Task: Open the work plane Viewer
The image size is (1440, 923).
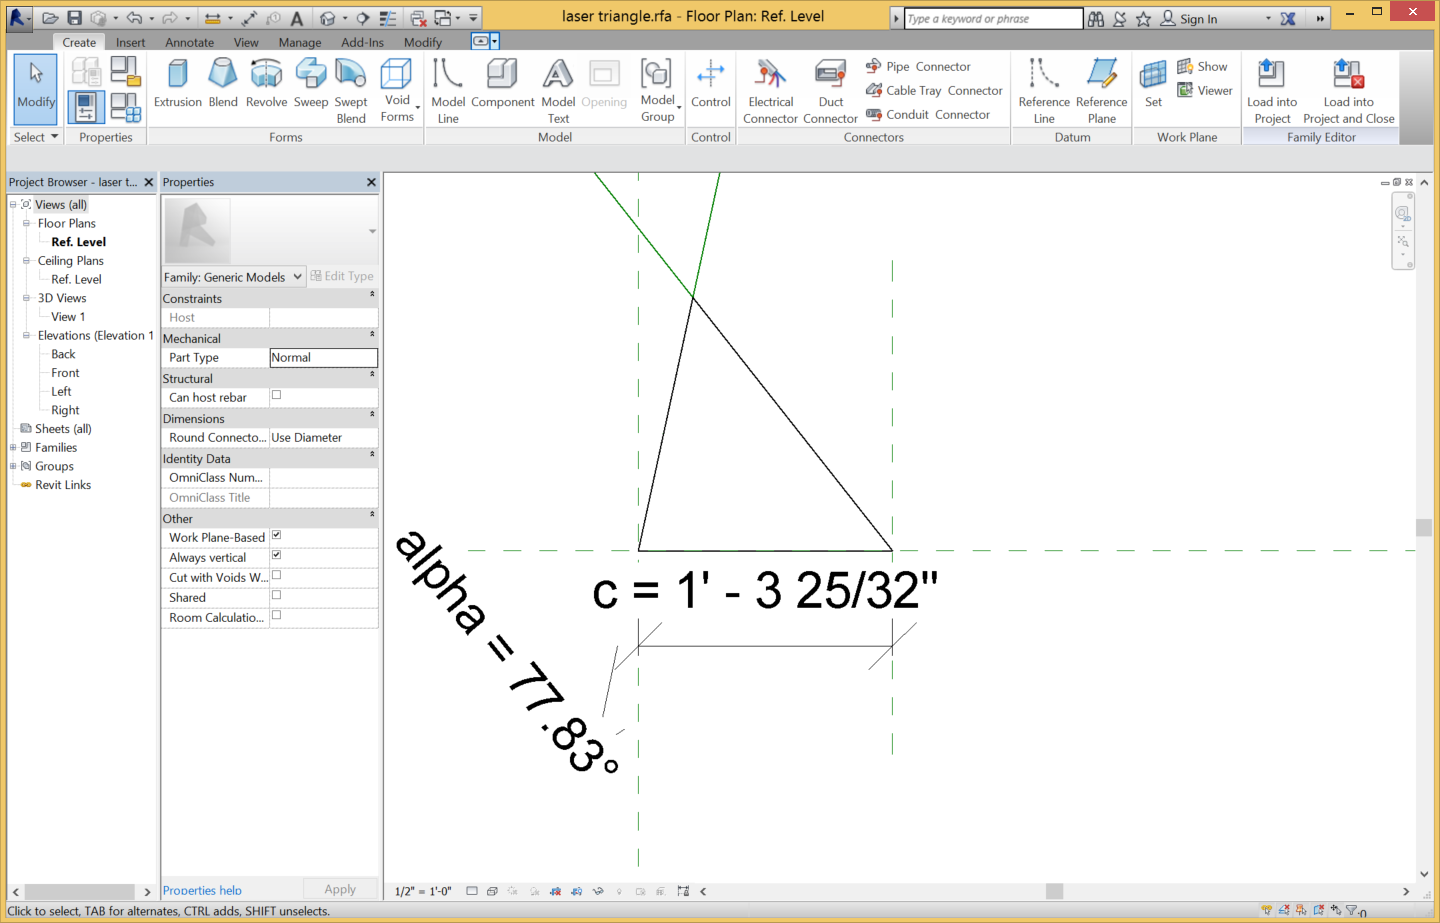Action: (x=1205, y=90)
